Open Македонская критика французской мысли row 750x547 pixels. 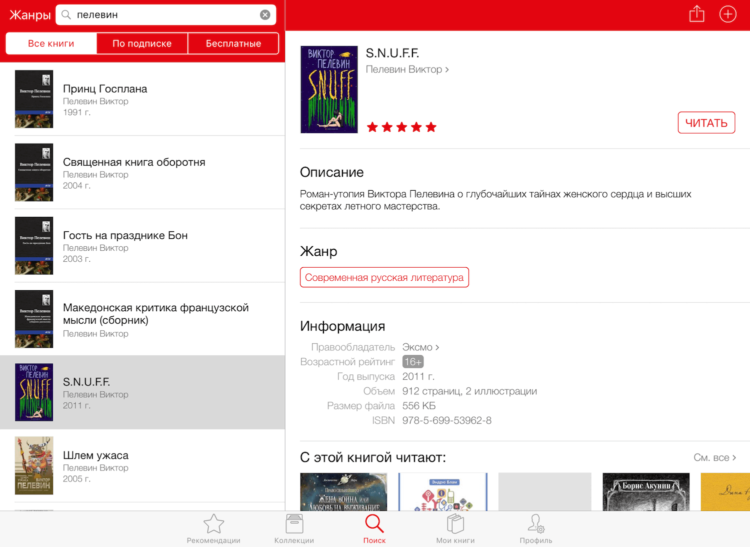click(x=143, y=319)
